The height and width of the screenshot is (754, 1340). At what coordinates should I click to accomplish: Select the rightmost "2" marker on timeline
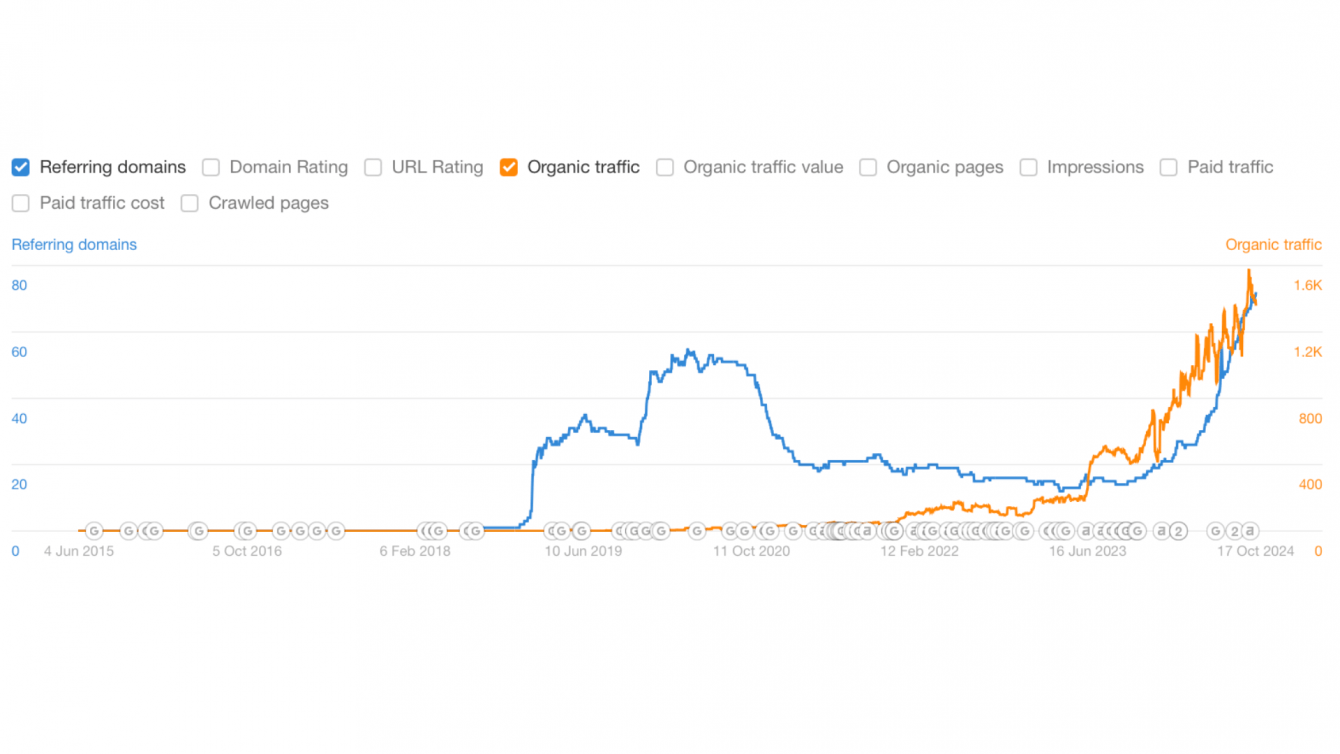point(1234,531)
